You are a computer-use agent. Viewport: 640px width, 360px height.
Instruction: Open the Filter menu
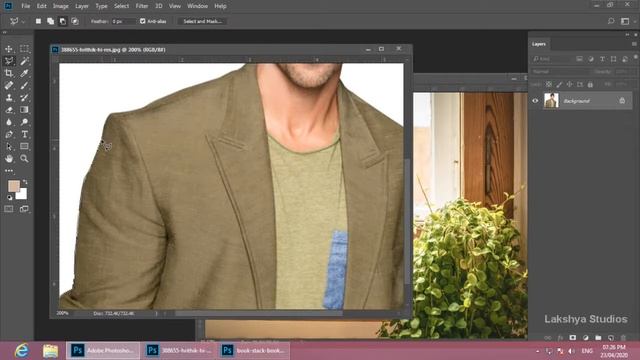(x=142, y=6)
